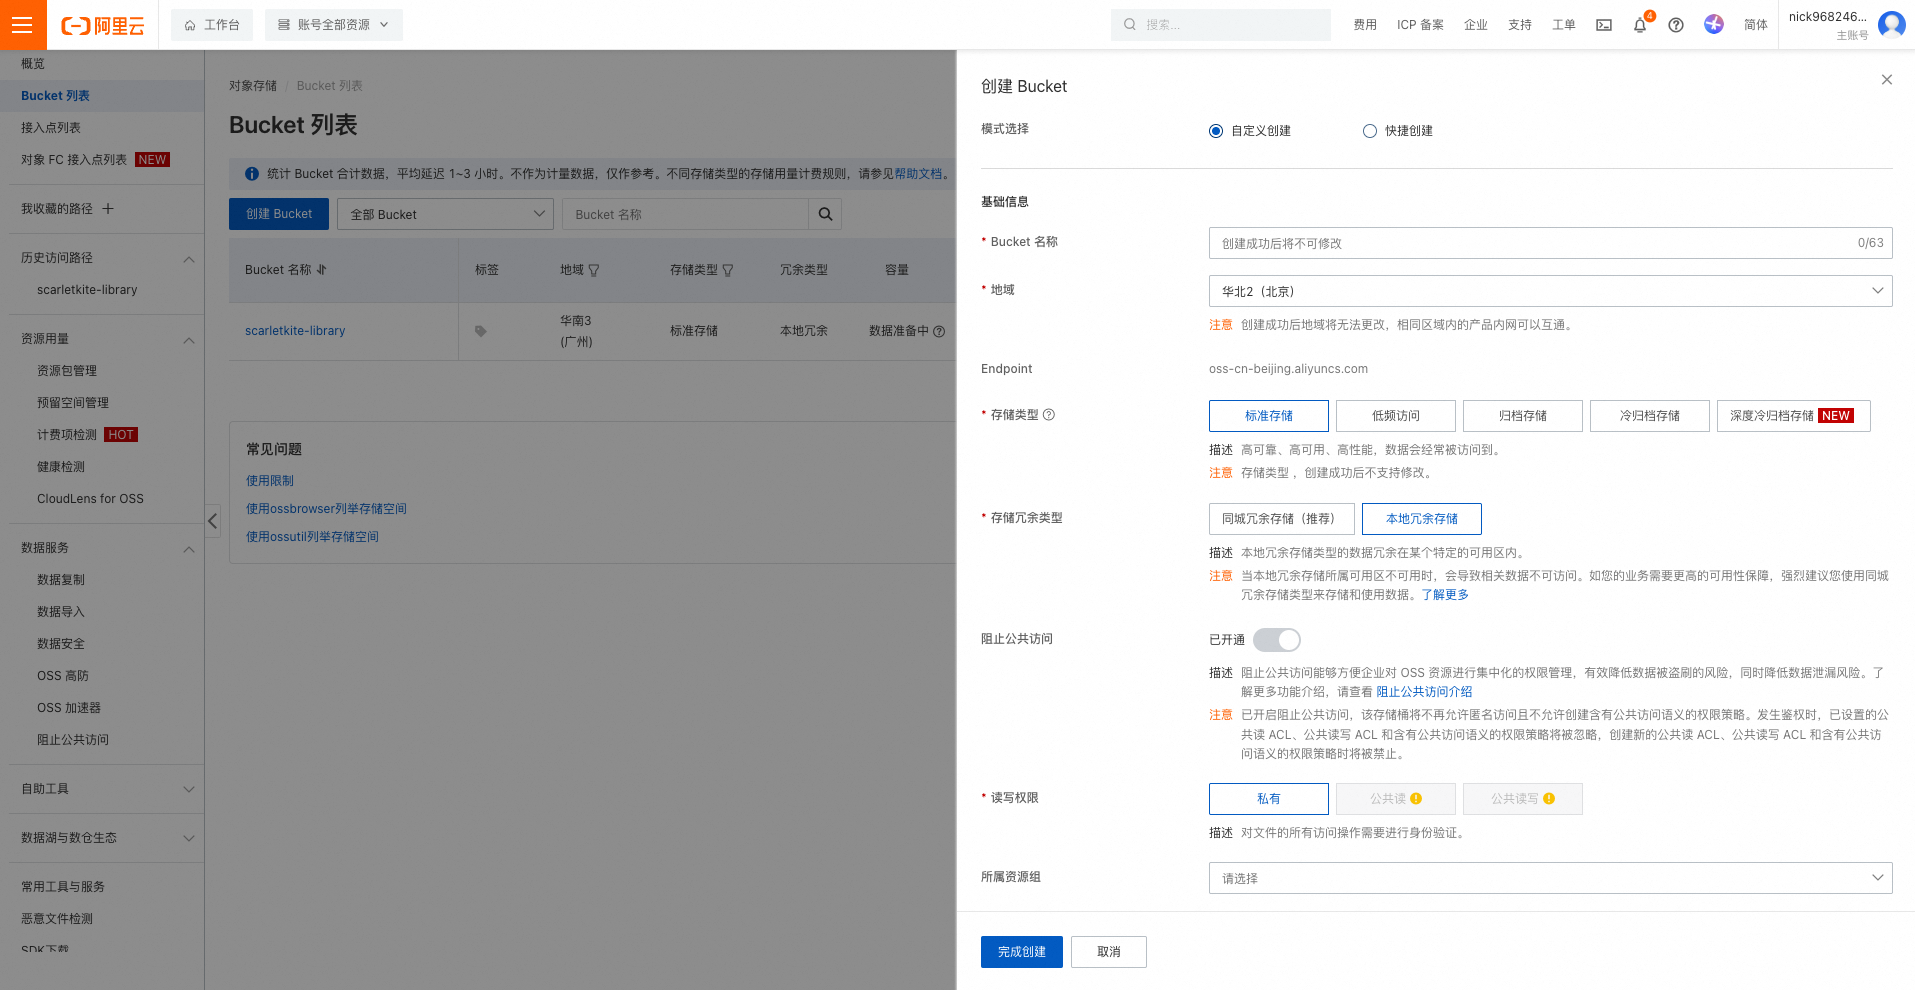The height and width of the screenshot is (990, 1915).
Task: Open ICP 备案 in top navigation
Action: coord(1420,25)
